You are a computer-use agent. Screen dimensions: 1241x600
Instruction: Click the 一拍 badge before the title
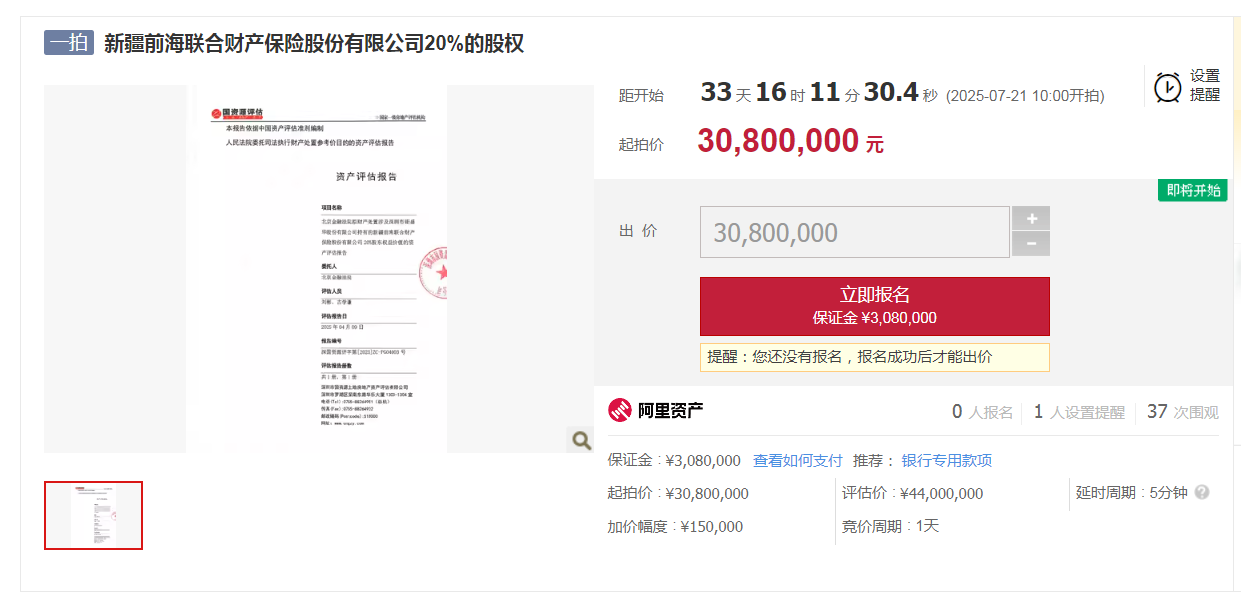(68, 43)
